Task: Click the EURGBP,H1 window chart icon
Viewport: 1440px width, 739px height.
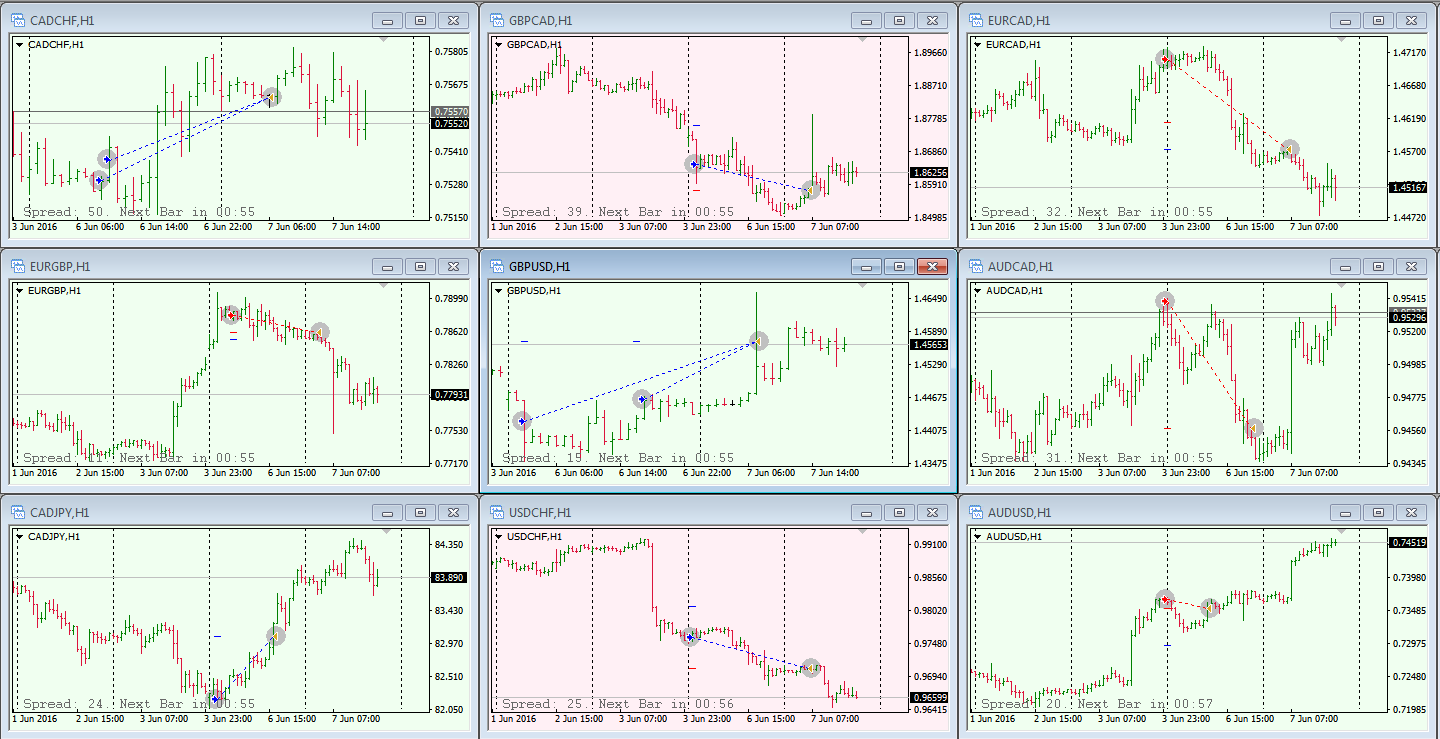Action: point(18,266)
